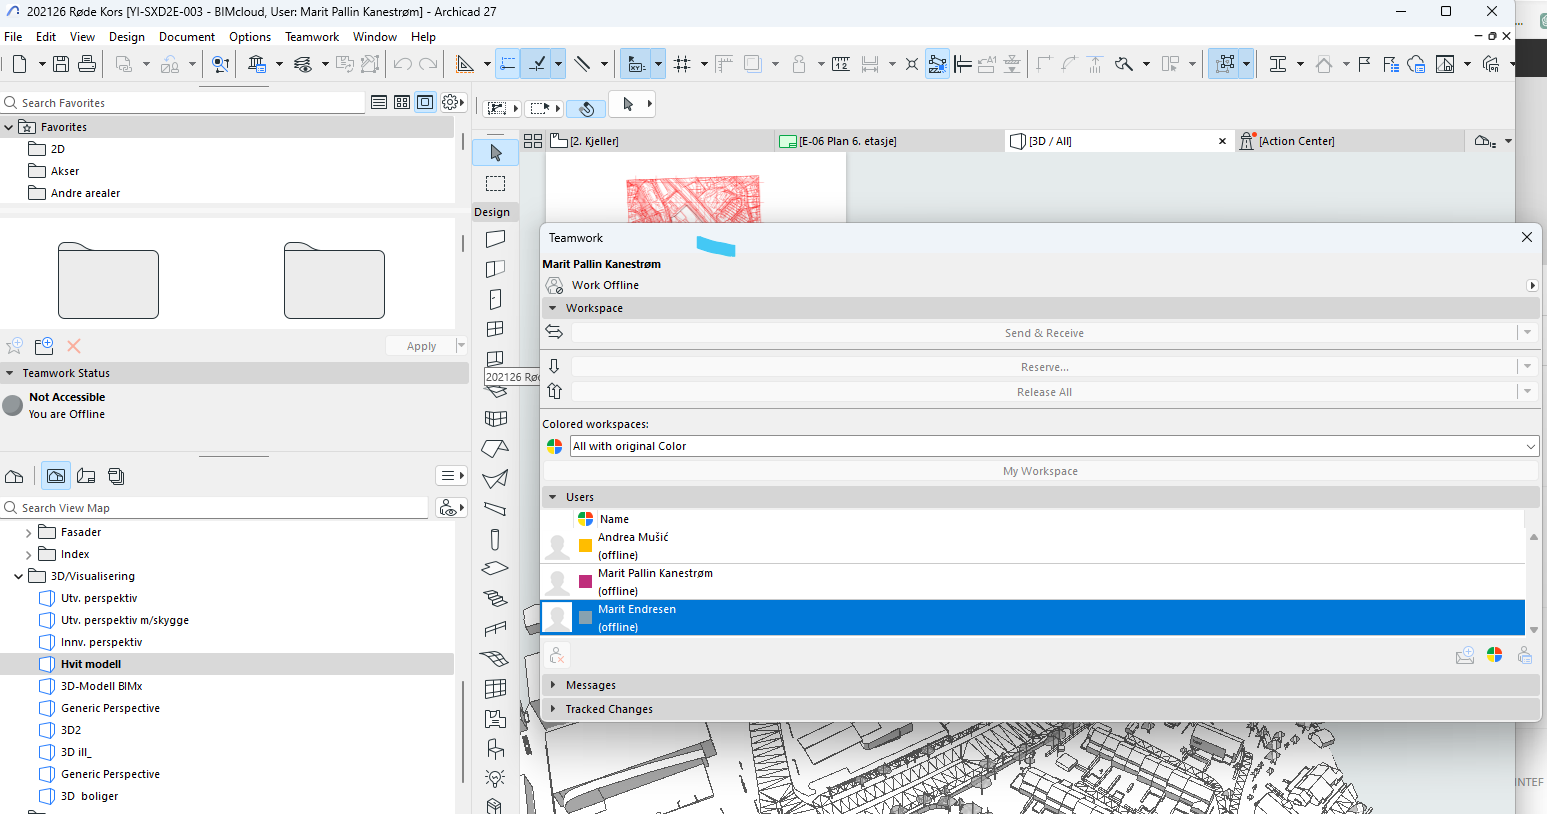The height and width of the screenshot is (814, 1547).
Task: Open the Teamwork menu
Action: (311, 37)
